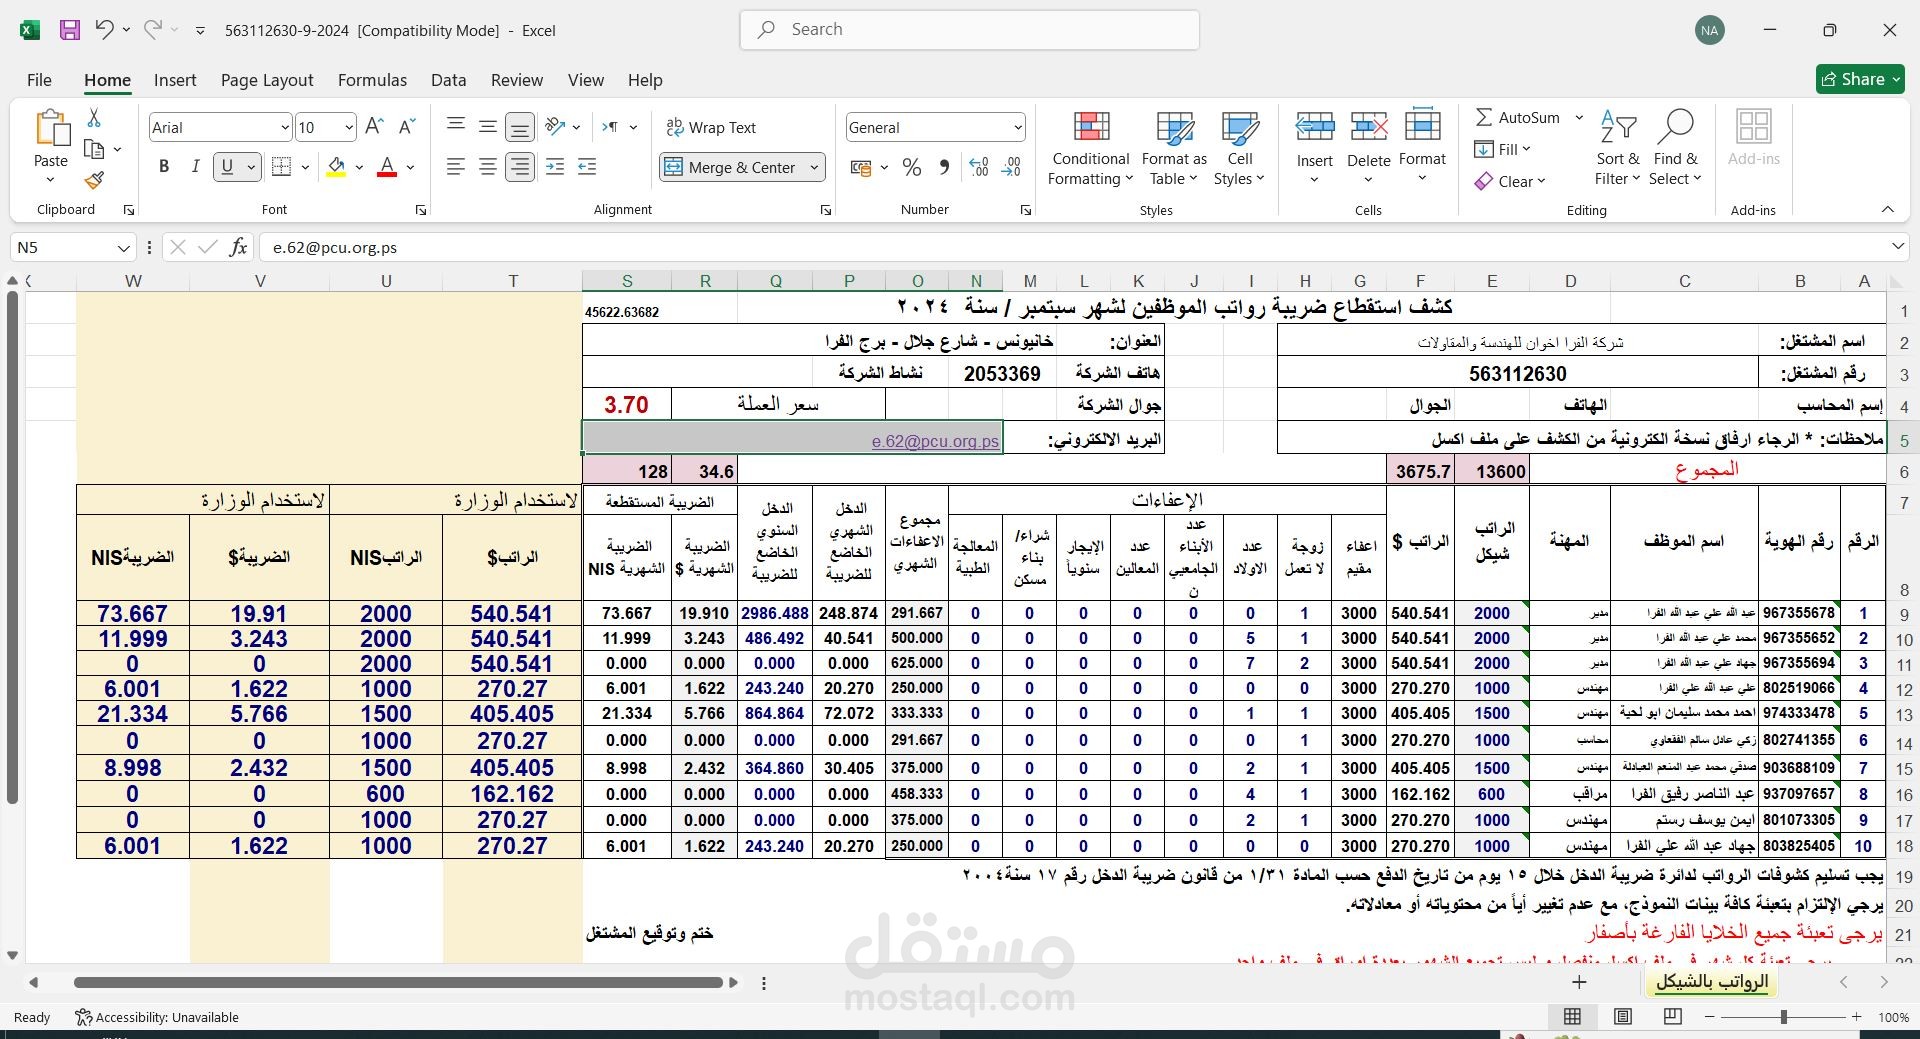Click Increase Decimal icon

[x=979, y=167]
